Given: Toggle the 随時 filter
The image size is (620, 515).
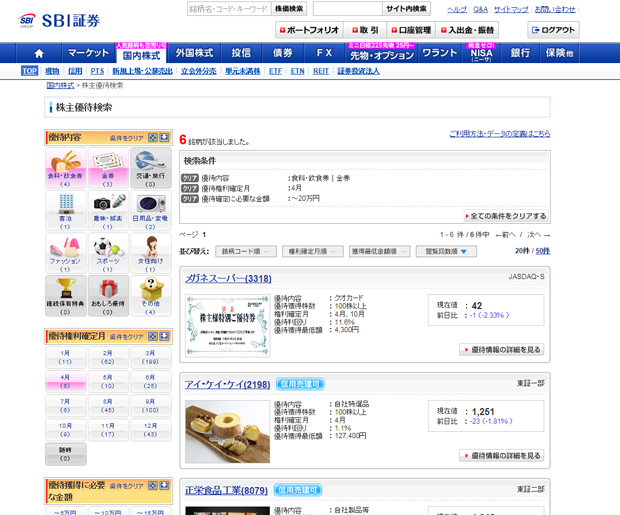Looking at the screenshot, I should pos(66,454).
